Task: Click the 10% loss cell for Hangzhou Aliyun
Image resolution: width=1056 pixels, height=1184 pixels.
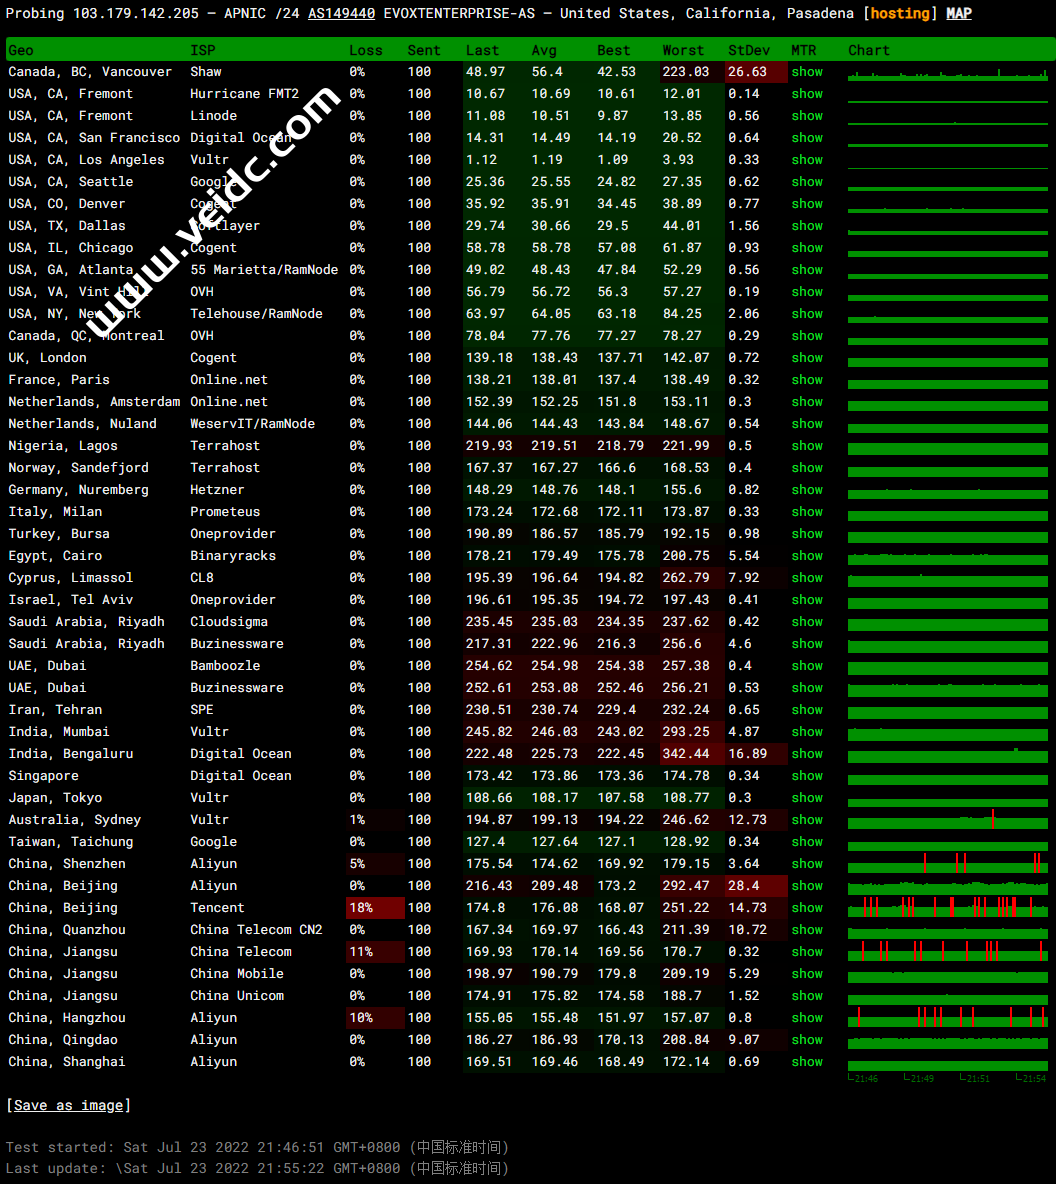Action: click(x=375, y=1018)
